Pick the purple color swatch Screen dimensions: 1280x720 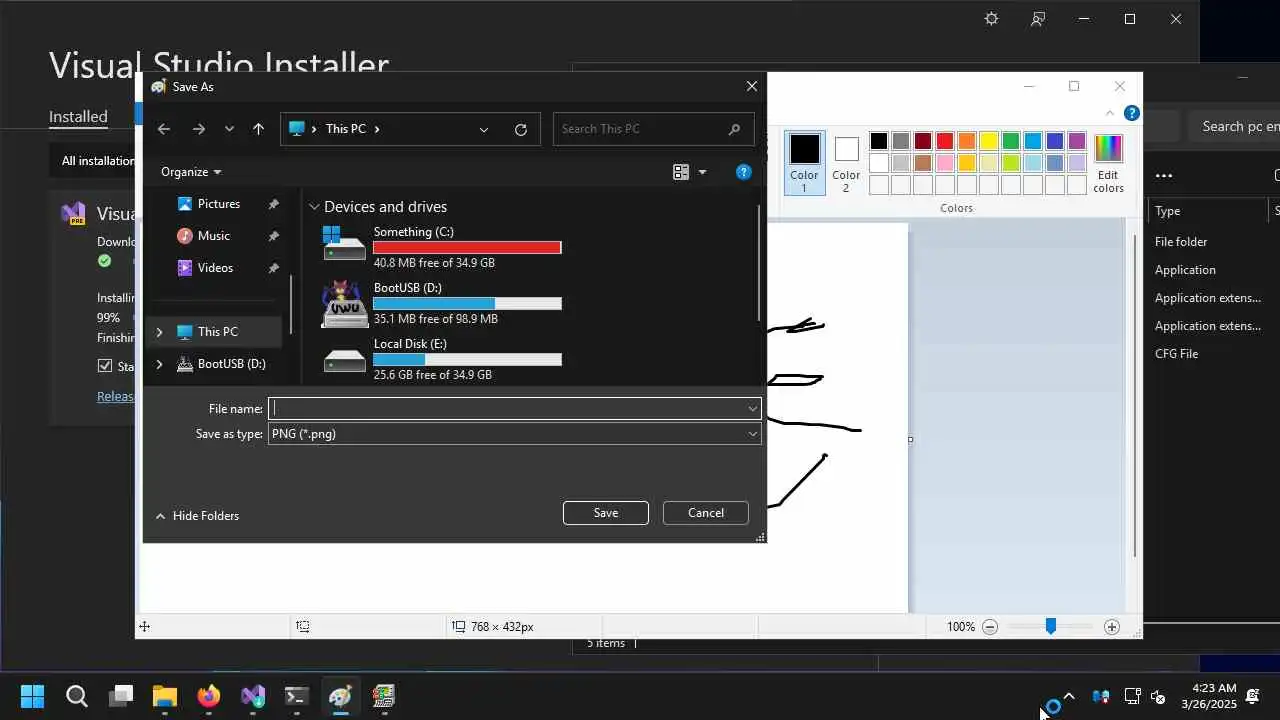(x=1077, y=141)
